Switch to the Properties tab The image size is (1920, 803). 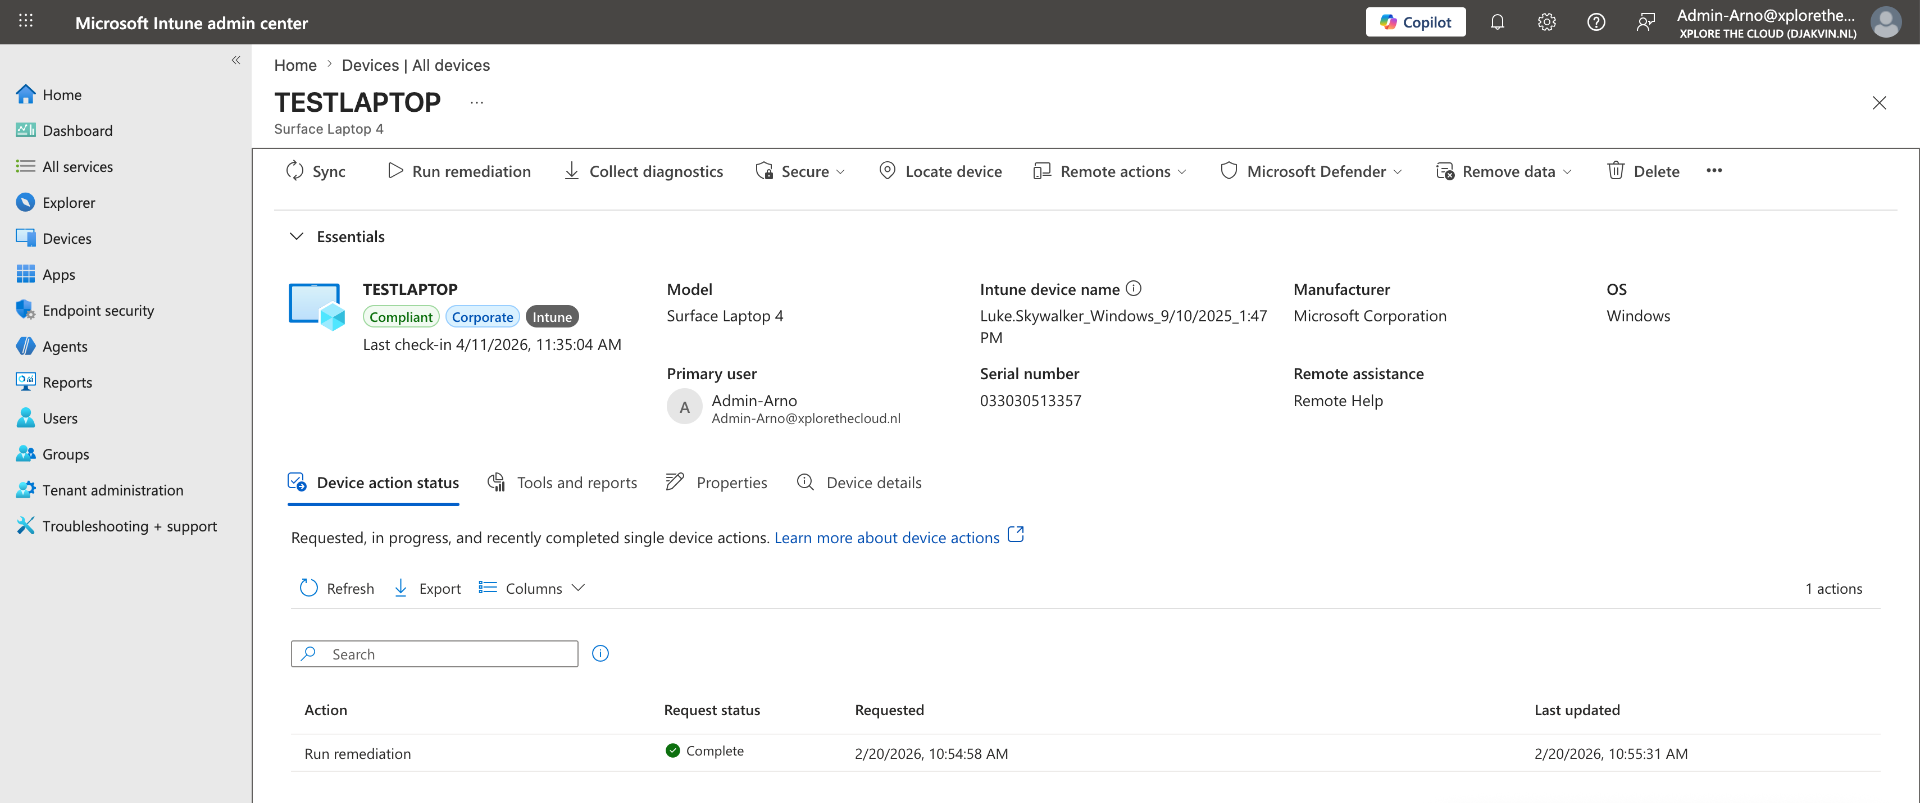click(716, 483)
